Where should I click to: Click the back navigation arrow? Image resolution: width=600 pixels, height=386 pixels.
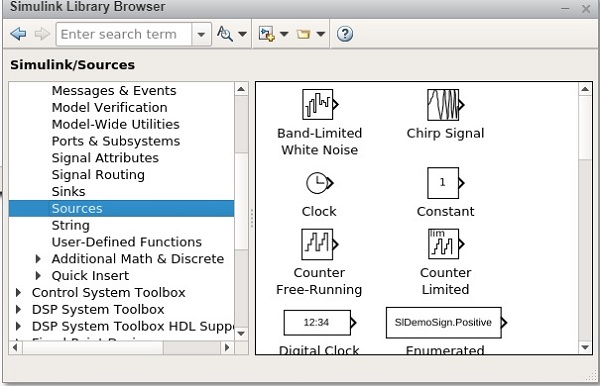(18, 34)
